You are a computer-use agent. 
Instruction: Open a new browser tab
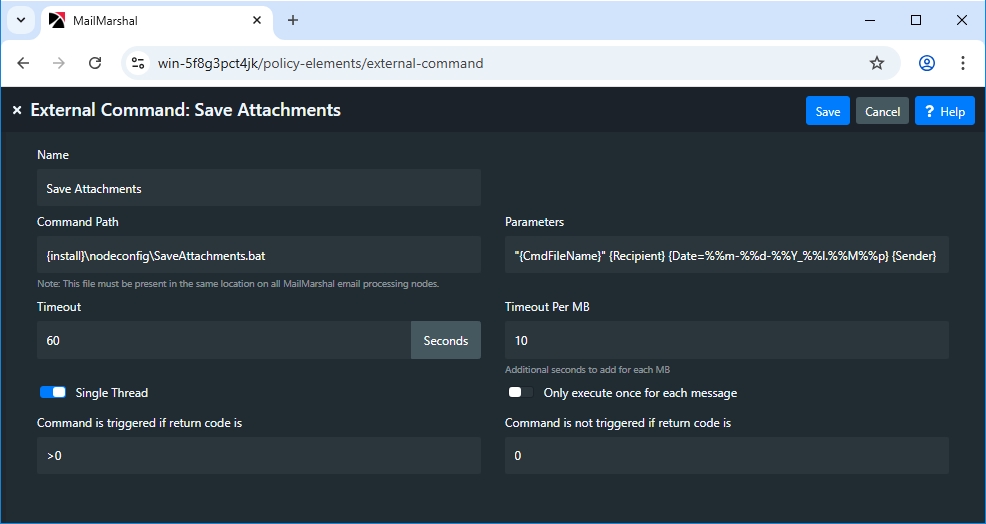pyautogui.click(x=293, y=20)
